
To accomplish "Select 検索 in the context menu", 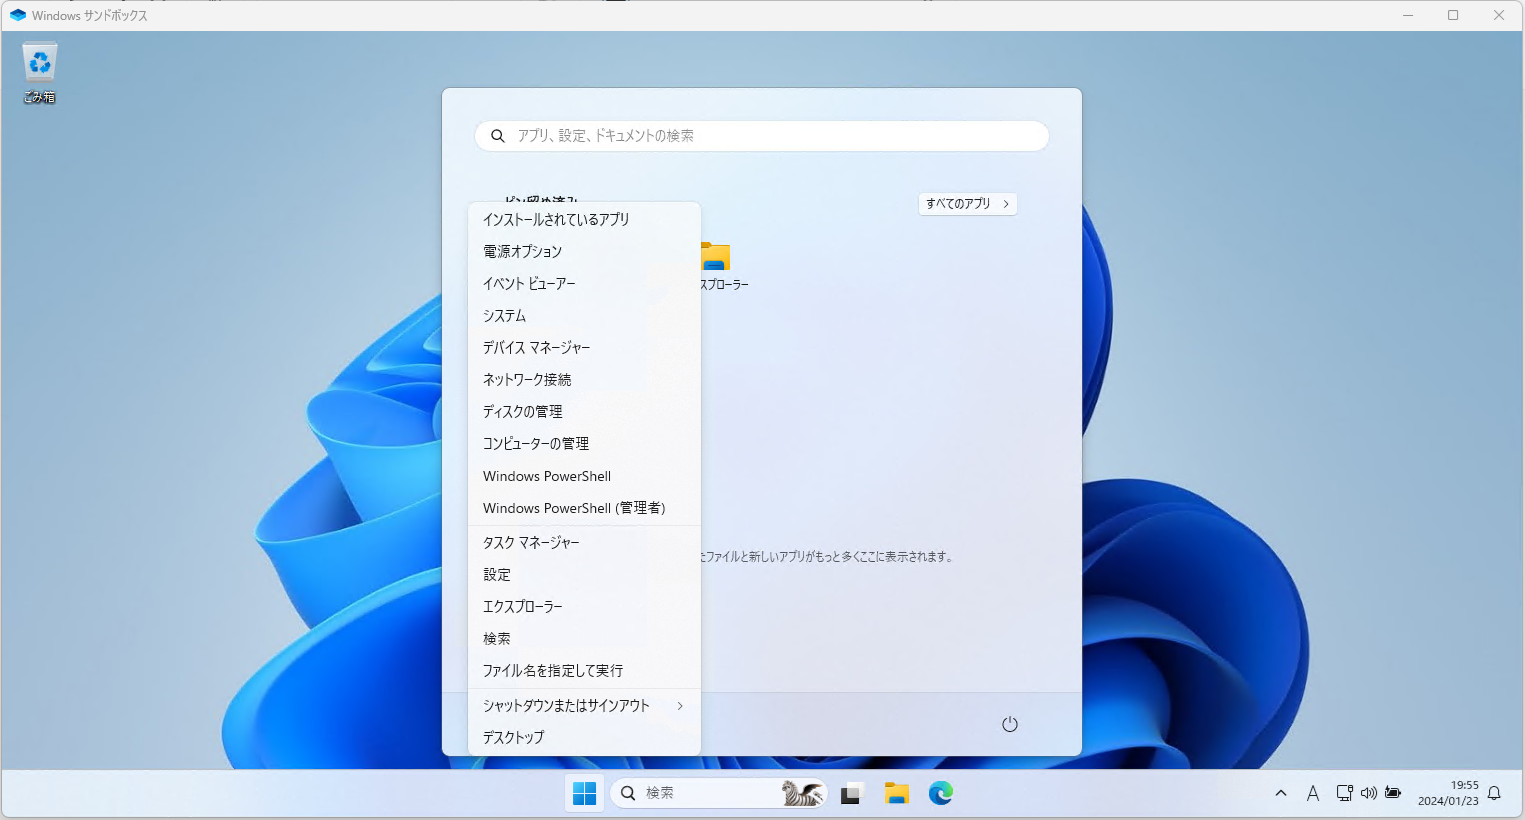I will coord(584,638).
